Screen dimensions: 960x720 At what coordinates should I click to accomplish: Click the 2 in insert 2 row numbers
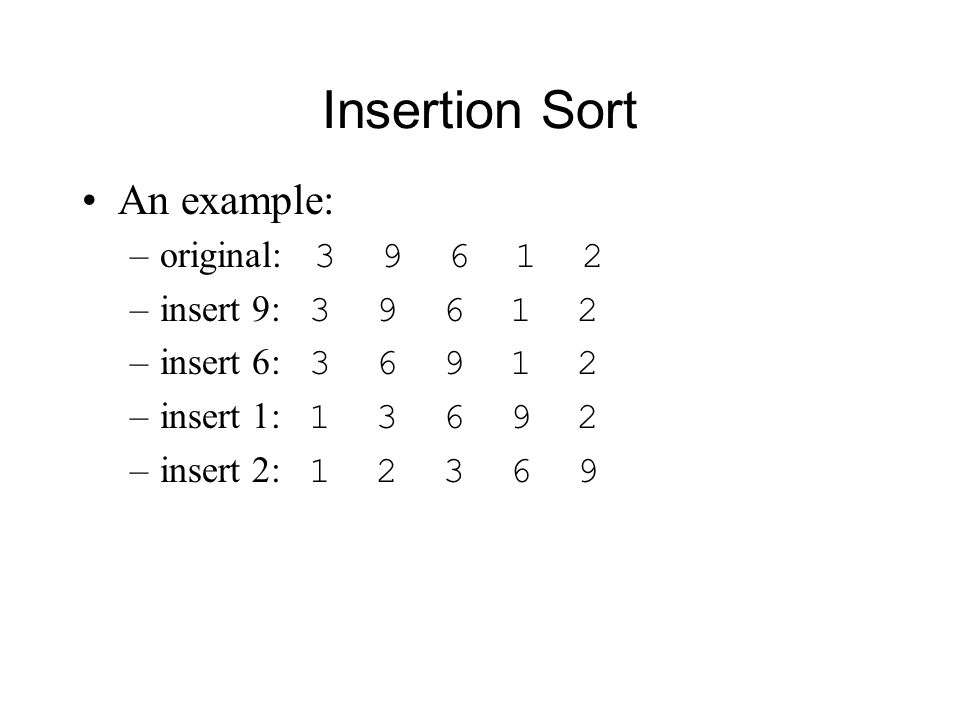tap(386, 471)
